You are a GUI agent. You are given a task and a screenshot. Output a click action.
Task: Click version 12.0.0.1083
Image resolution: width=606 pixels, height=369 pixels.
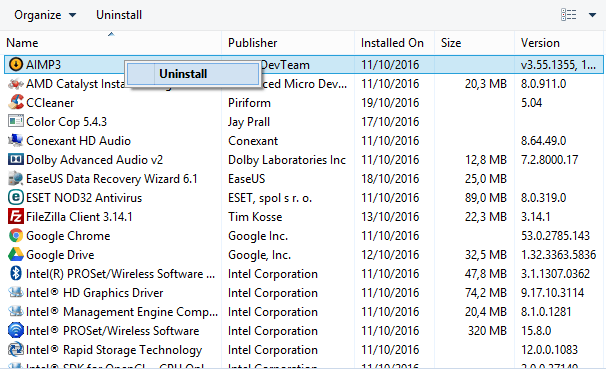[x=549, y=350]
